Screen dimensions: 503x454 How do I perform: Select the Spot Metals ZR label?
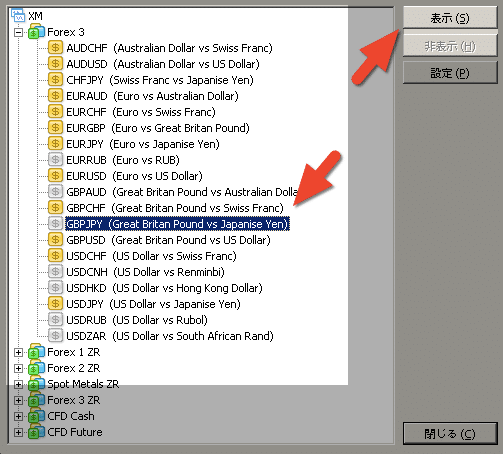83,384
